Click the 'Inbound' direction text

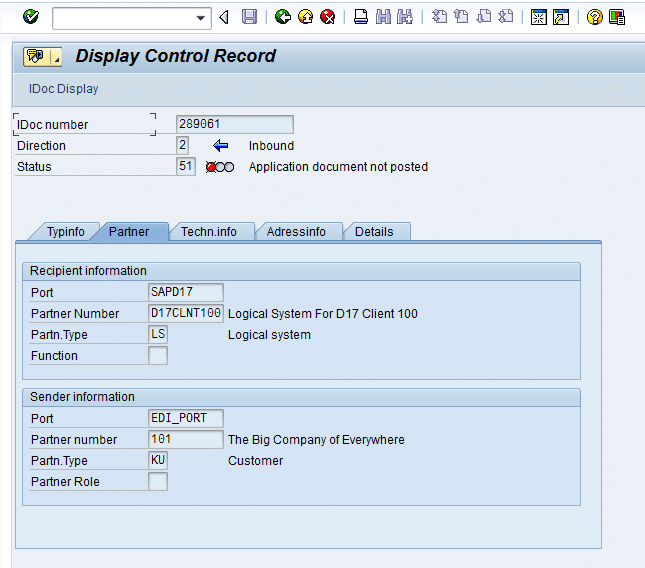coord(271,146)
